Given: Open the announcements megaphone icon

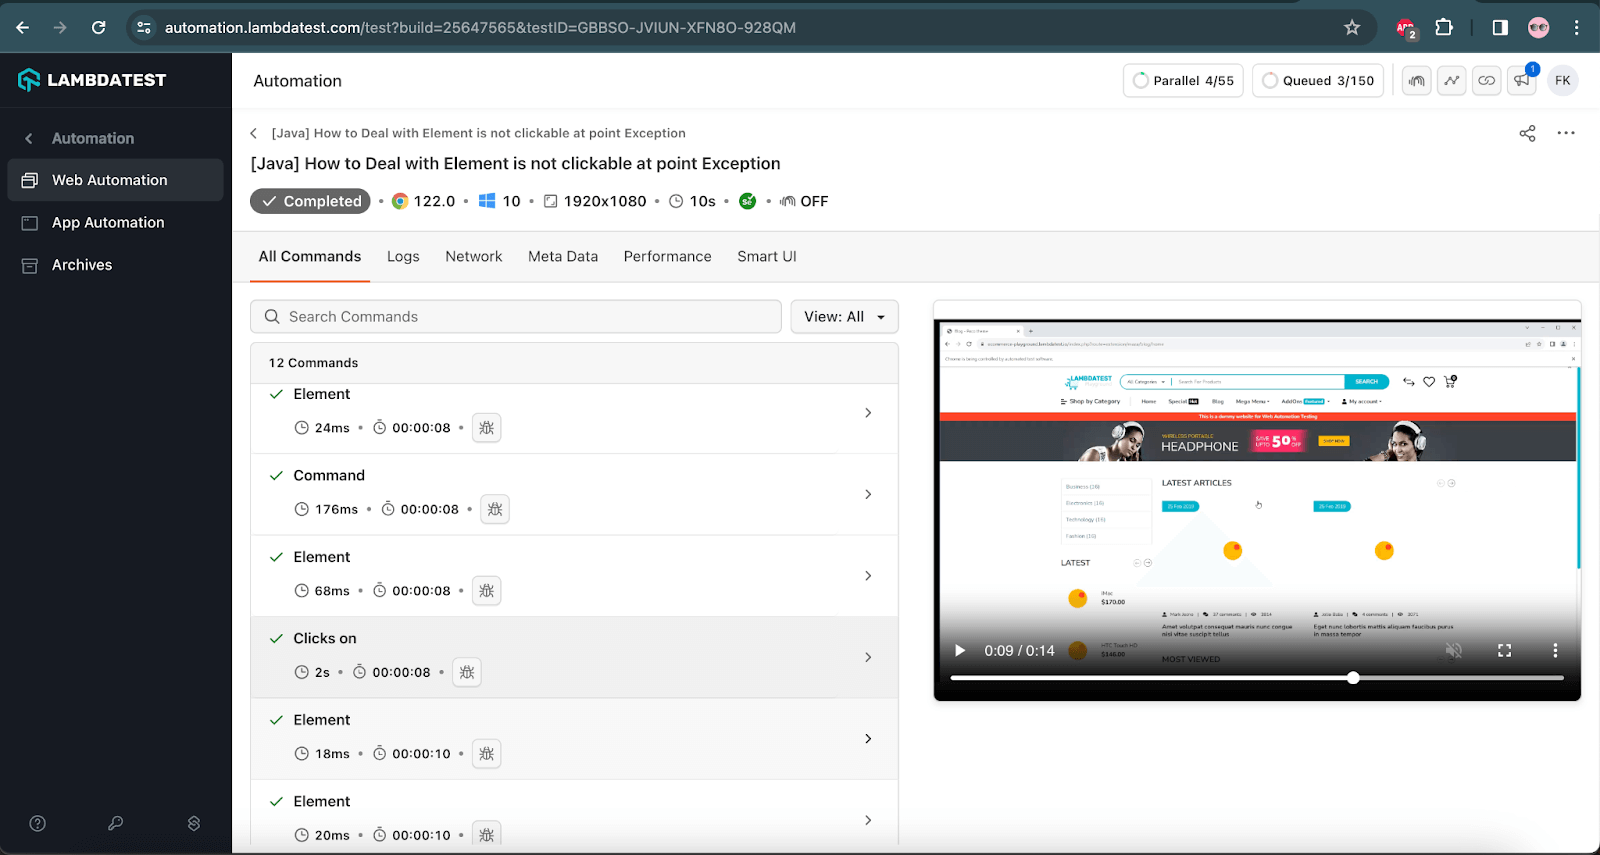Looking at the screenshot, I should [x=1522, y=80].
